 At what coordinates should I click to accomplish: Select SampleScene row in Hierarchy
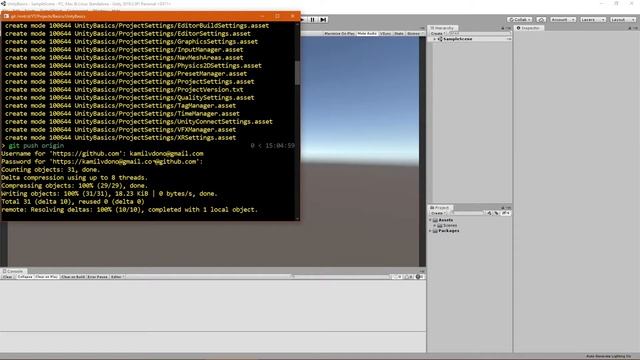[471, 39]
